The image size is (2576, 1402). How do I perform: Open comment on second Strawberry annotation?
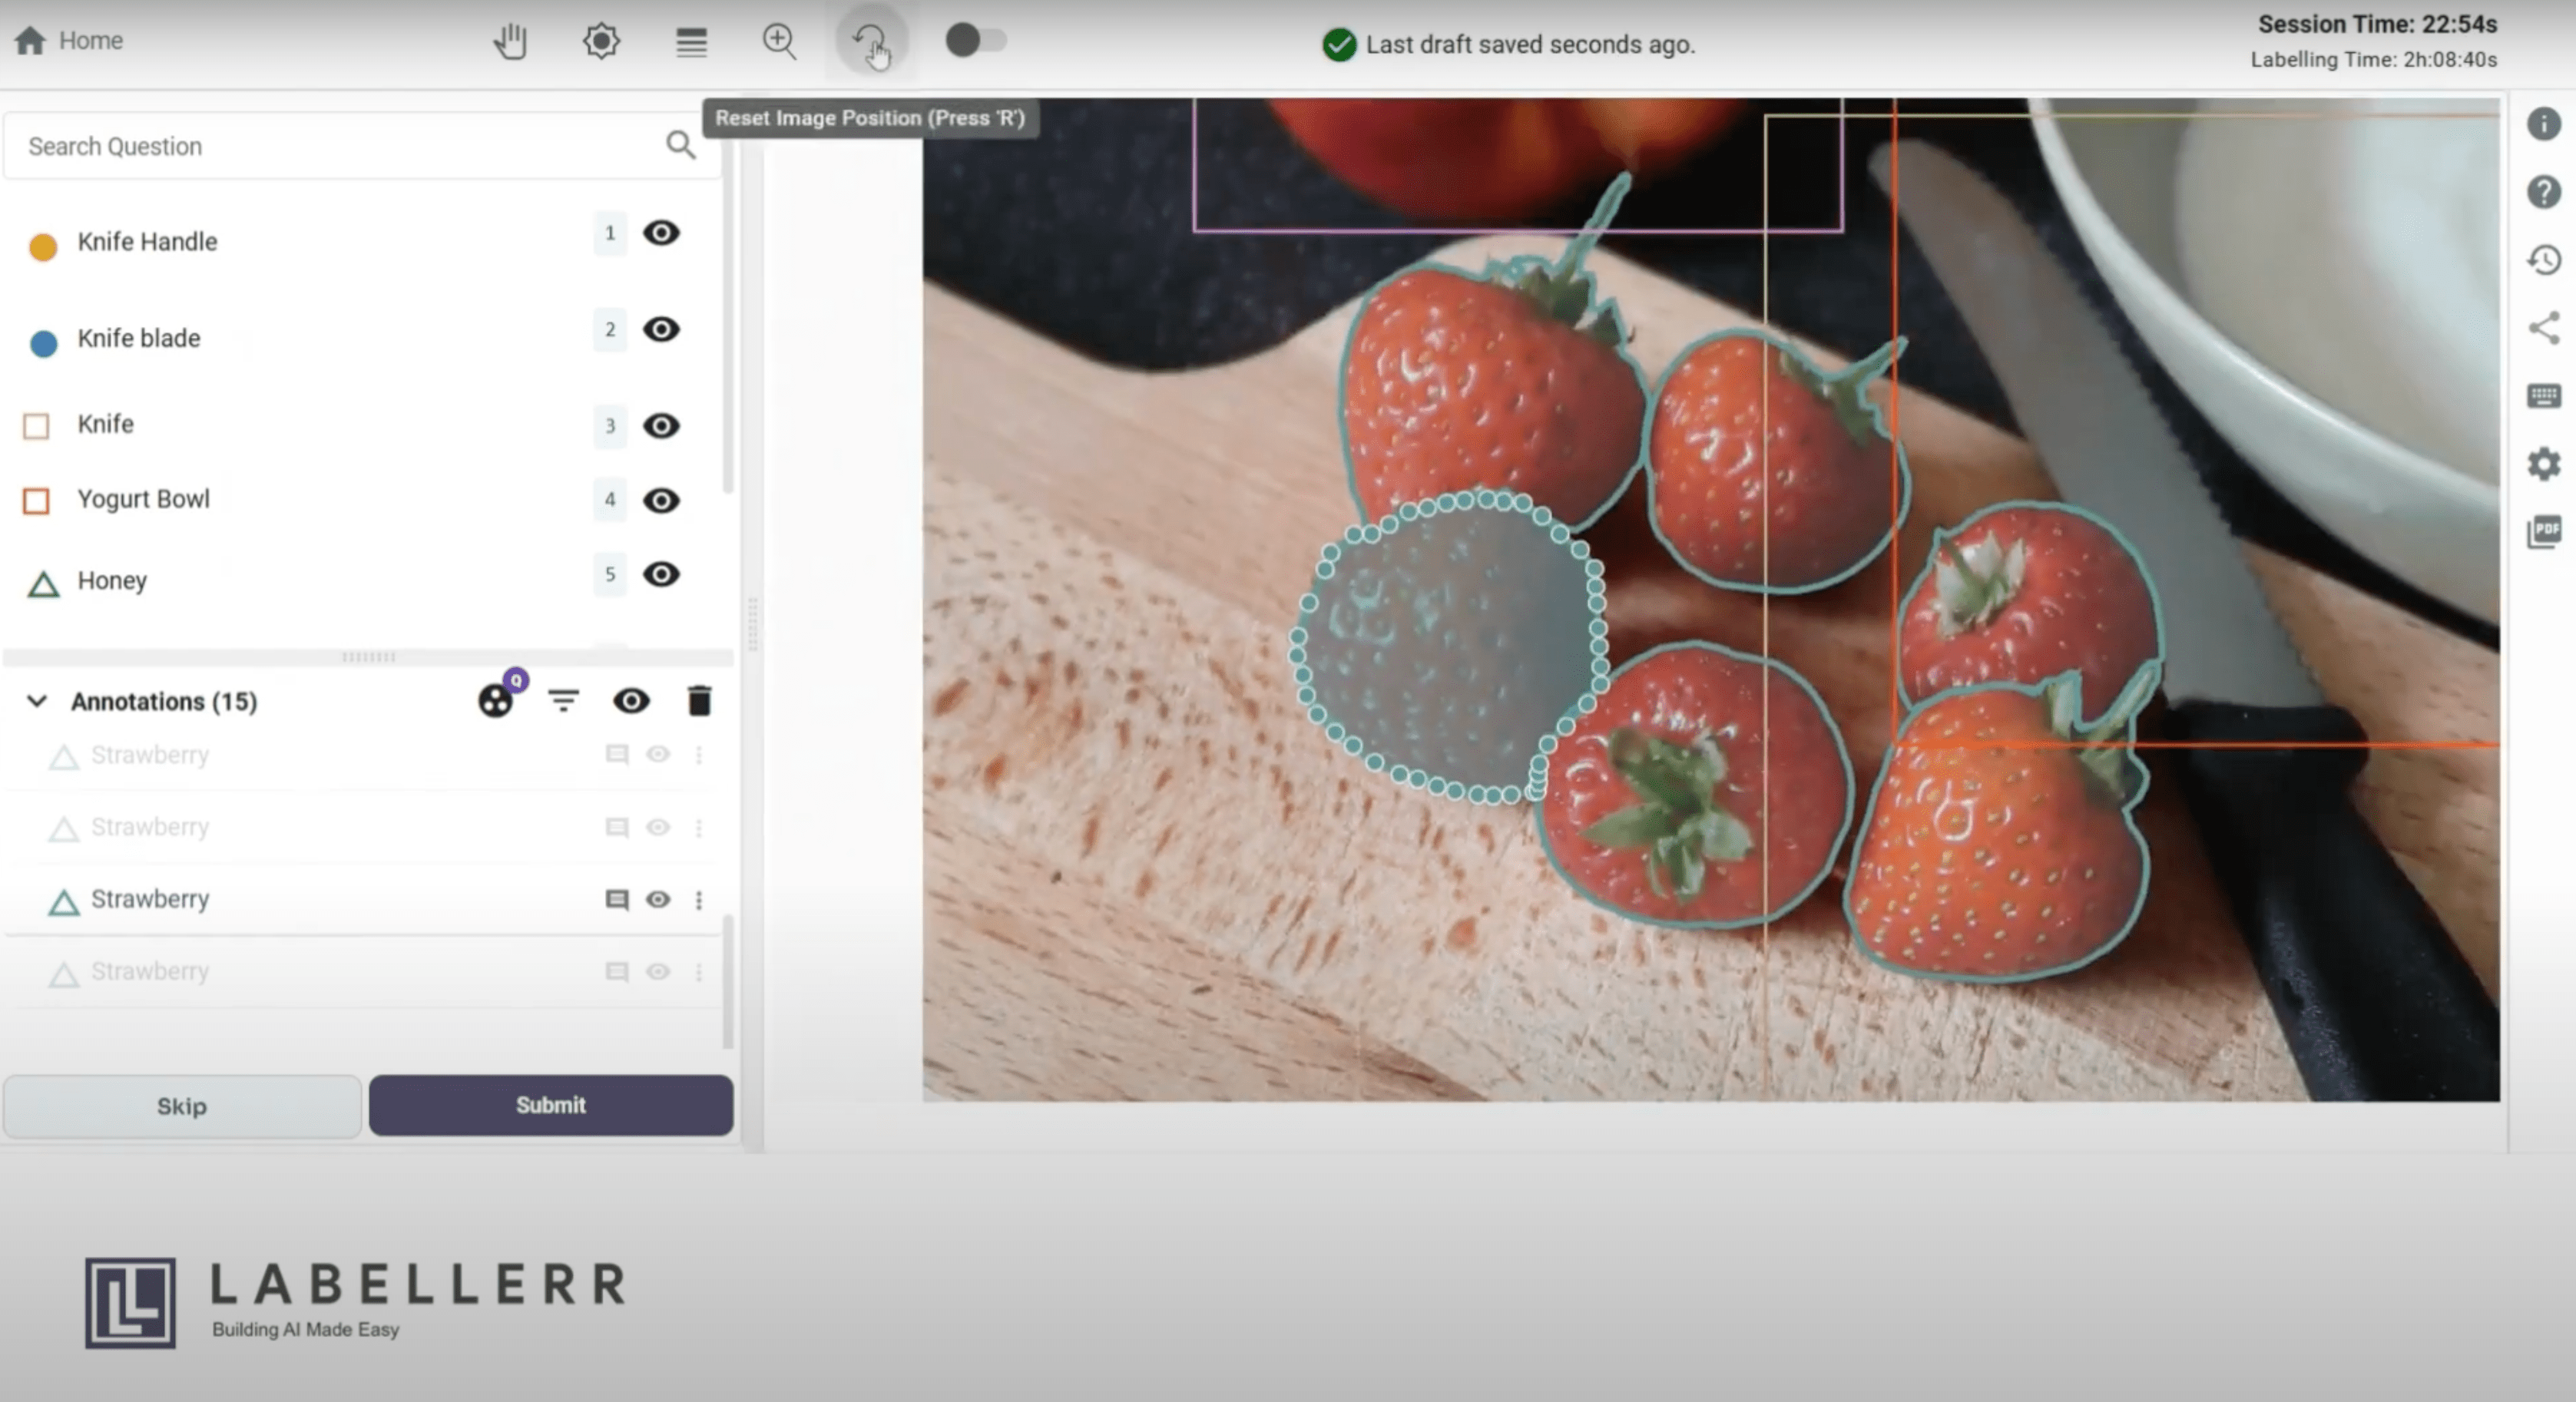pyautogui.click(x=617, y=827)
